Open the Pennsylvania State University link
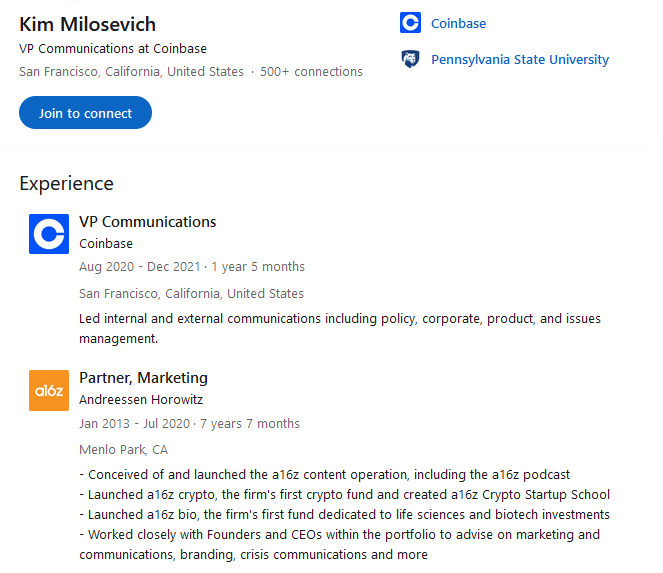This screenshot has height=573, width=663. pos(520,60)
